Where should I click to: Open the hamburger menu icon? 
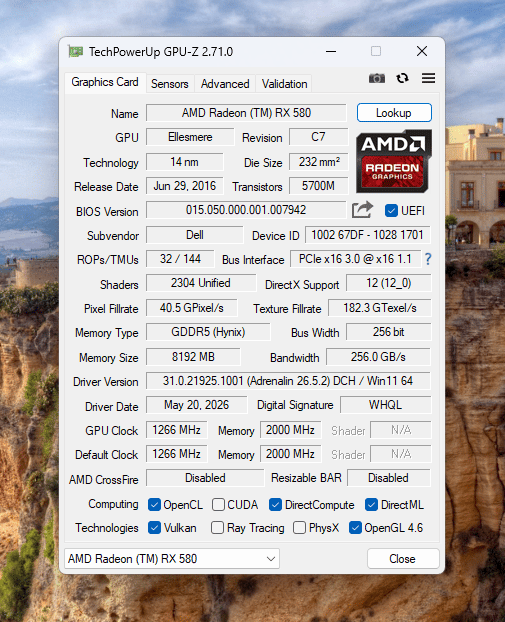pyautogui.click(x=428, y=78)
